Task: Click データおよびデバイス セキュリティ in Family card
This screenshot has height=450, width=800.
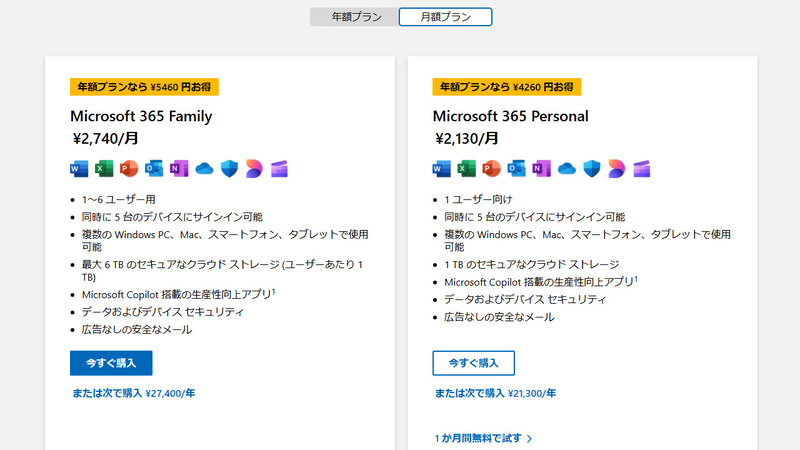Action: click(163, 312)
